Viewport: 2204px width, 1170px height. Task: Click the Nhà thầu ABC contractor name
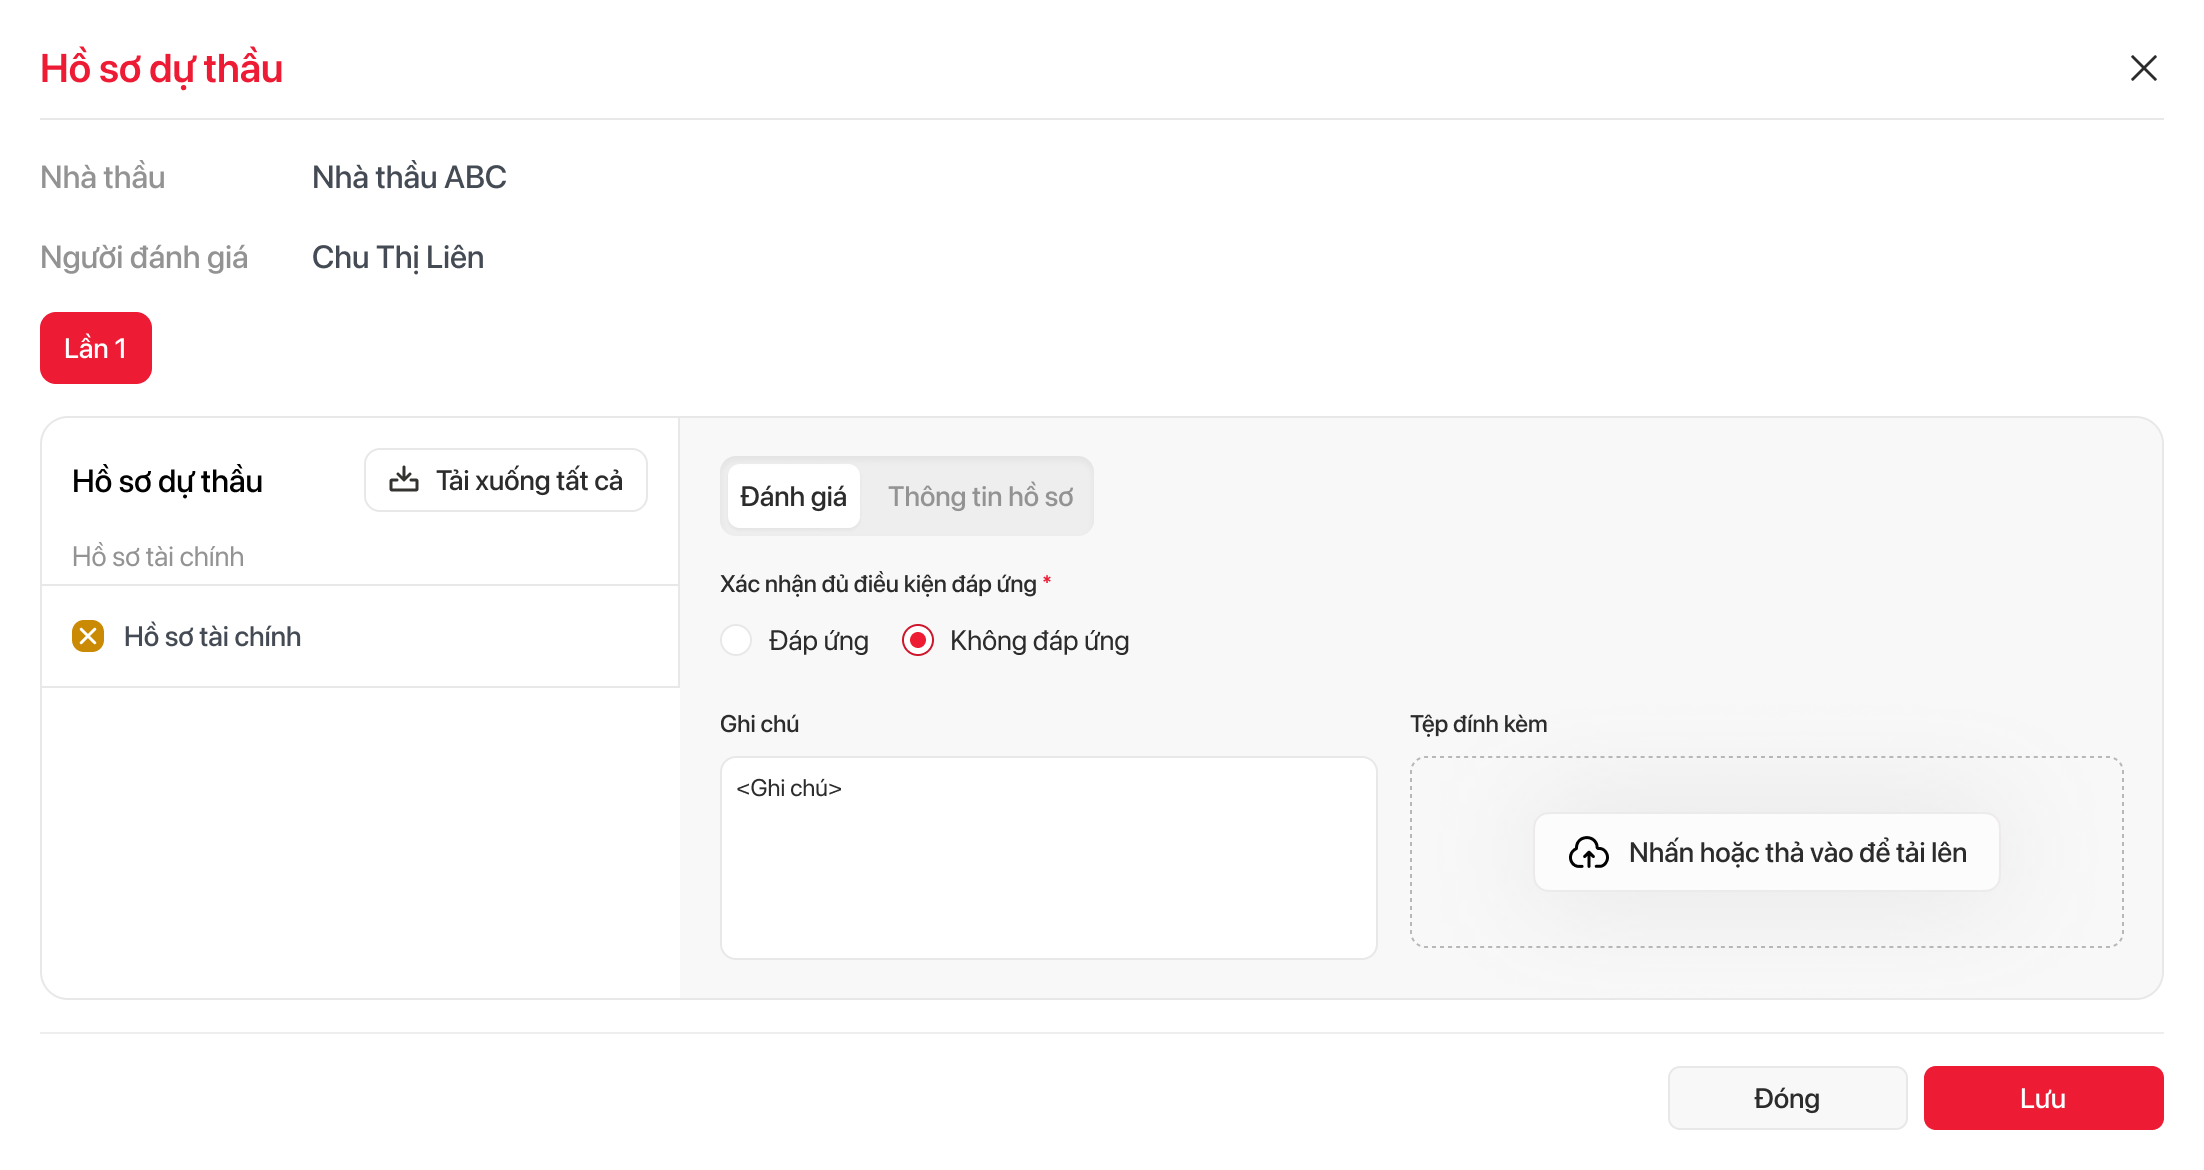click(x=409, y=177)
